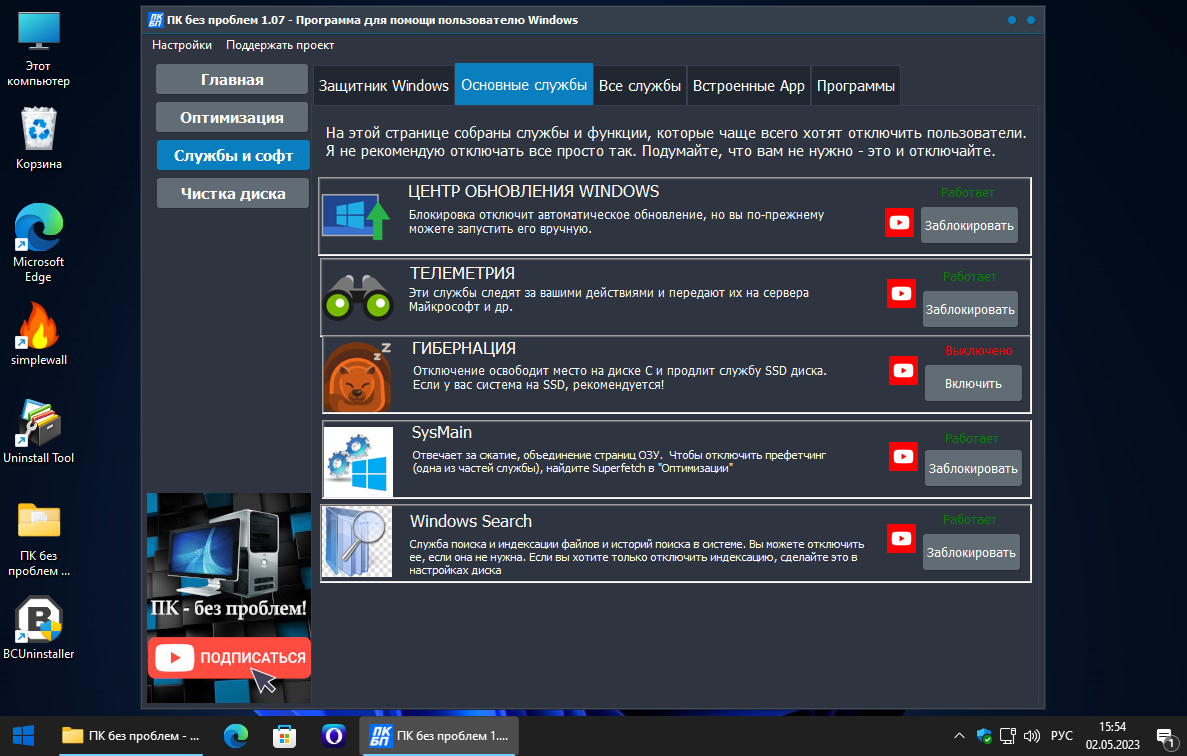Viewport: 1187px width, 756px height.
Task: Click the SysMain gears icon
Action: pos(358,461)
